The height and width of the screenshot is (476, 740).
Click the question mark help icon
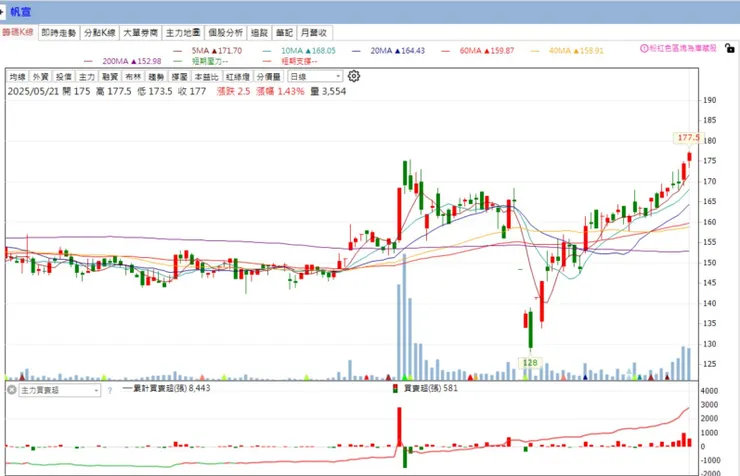coord(110,391)
